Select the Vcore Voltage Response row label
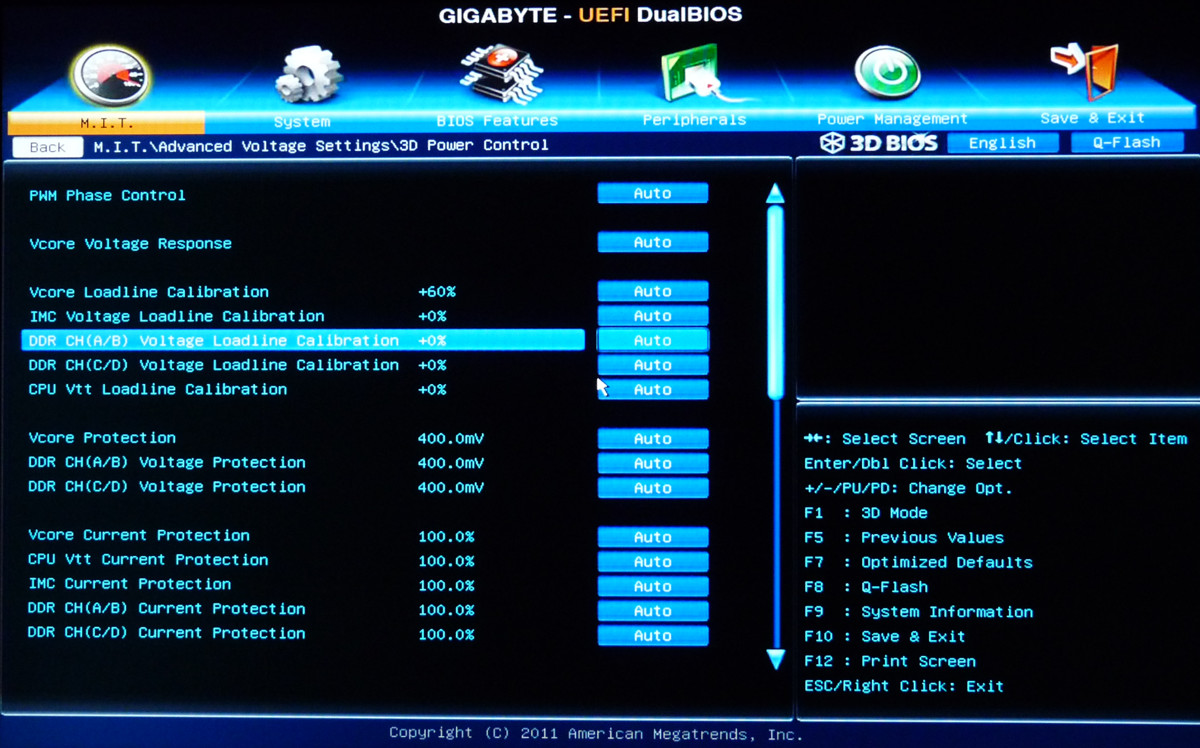This screenshot has height=748, width=1200. [x=130, y=243]
